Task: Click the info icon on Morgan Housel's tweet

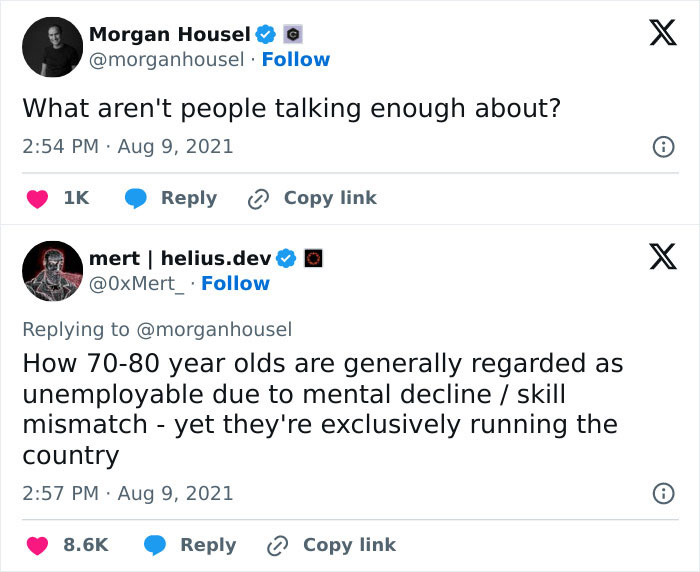Action: 661,147
